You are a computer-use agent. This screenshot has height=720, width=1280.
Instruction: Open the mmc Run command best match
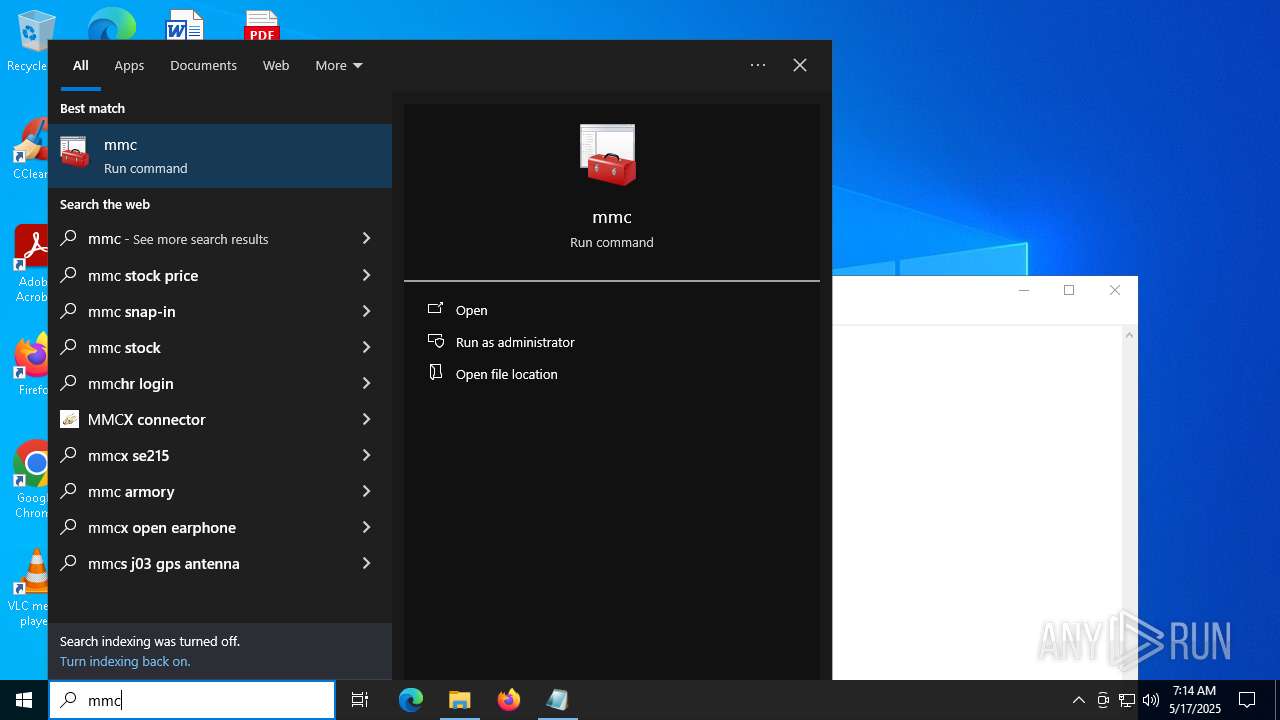(x=220, y=156)
